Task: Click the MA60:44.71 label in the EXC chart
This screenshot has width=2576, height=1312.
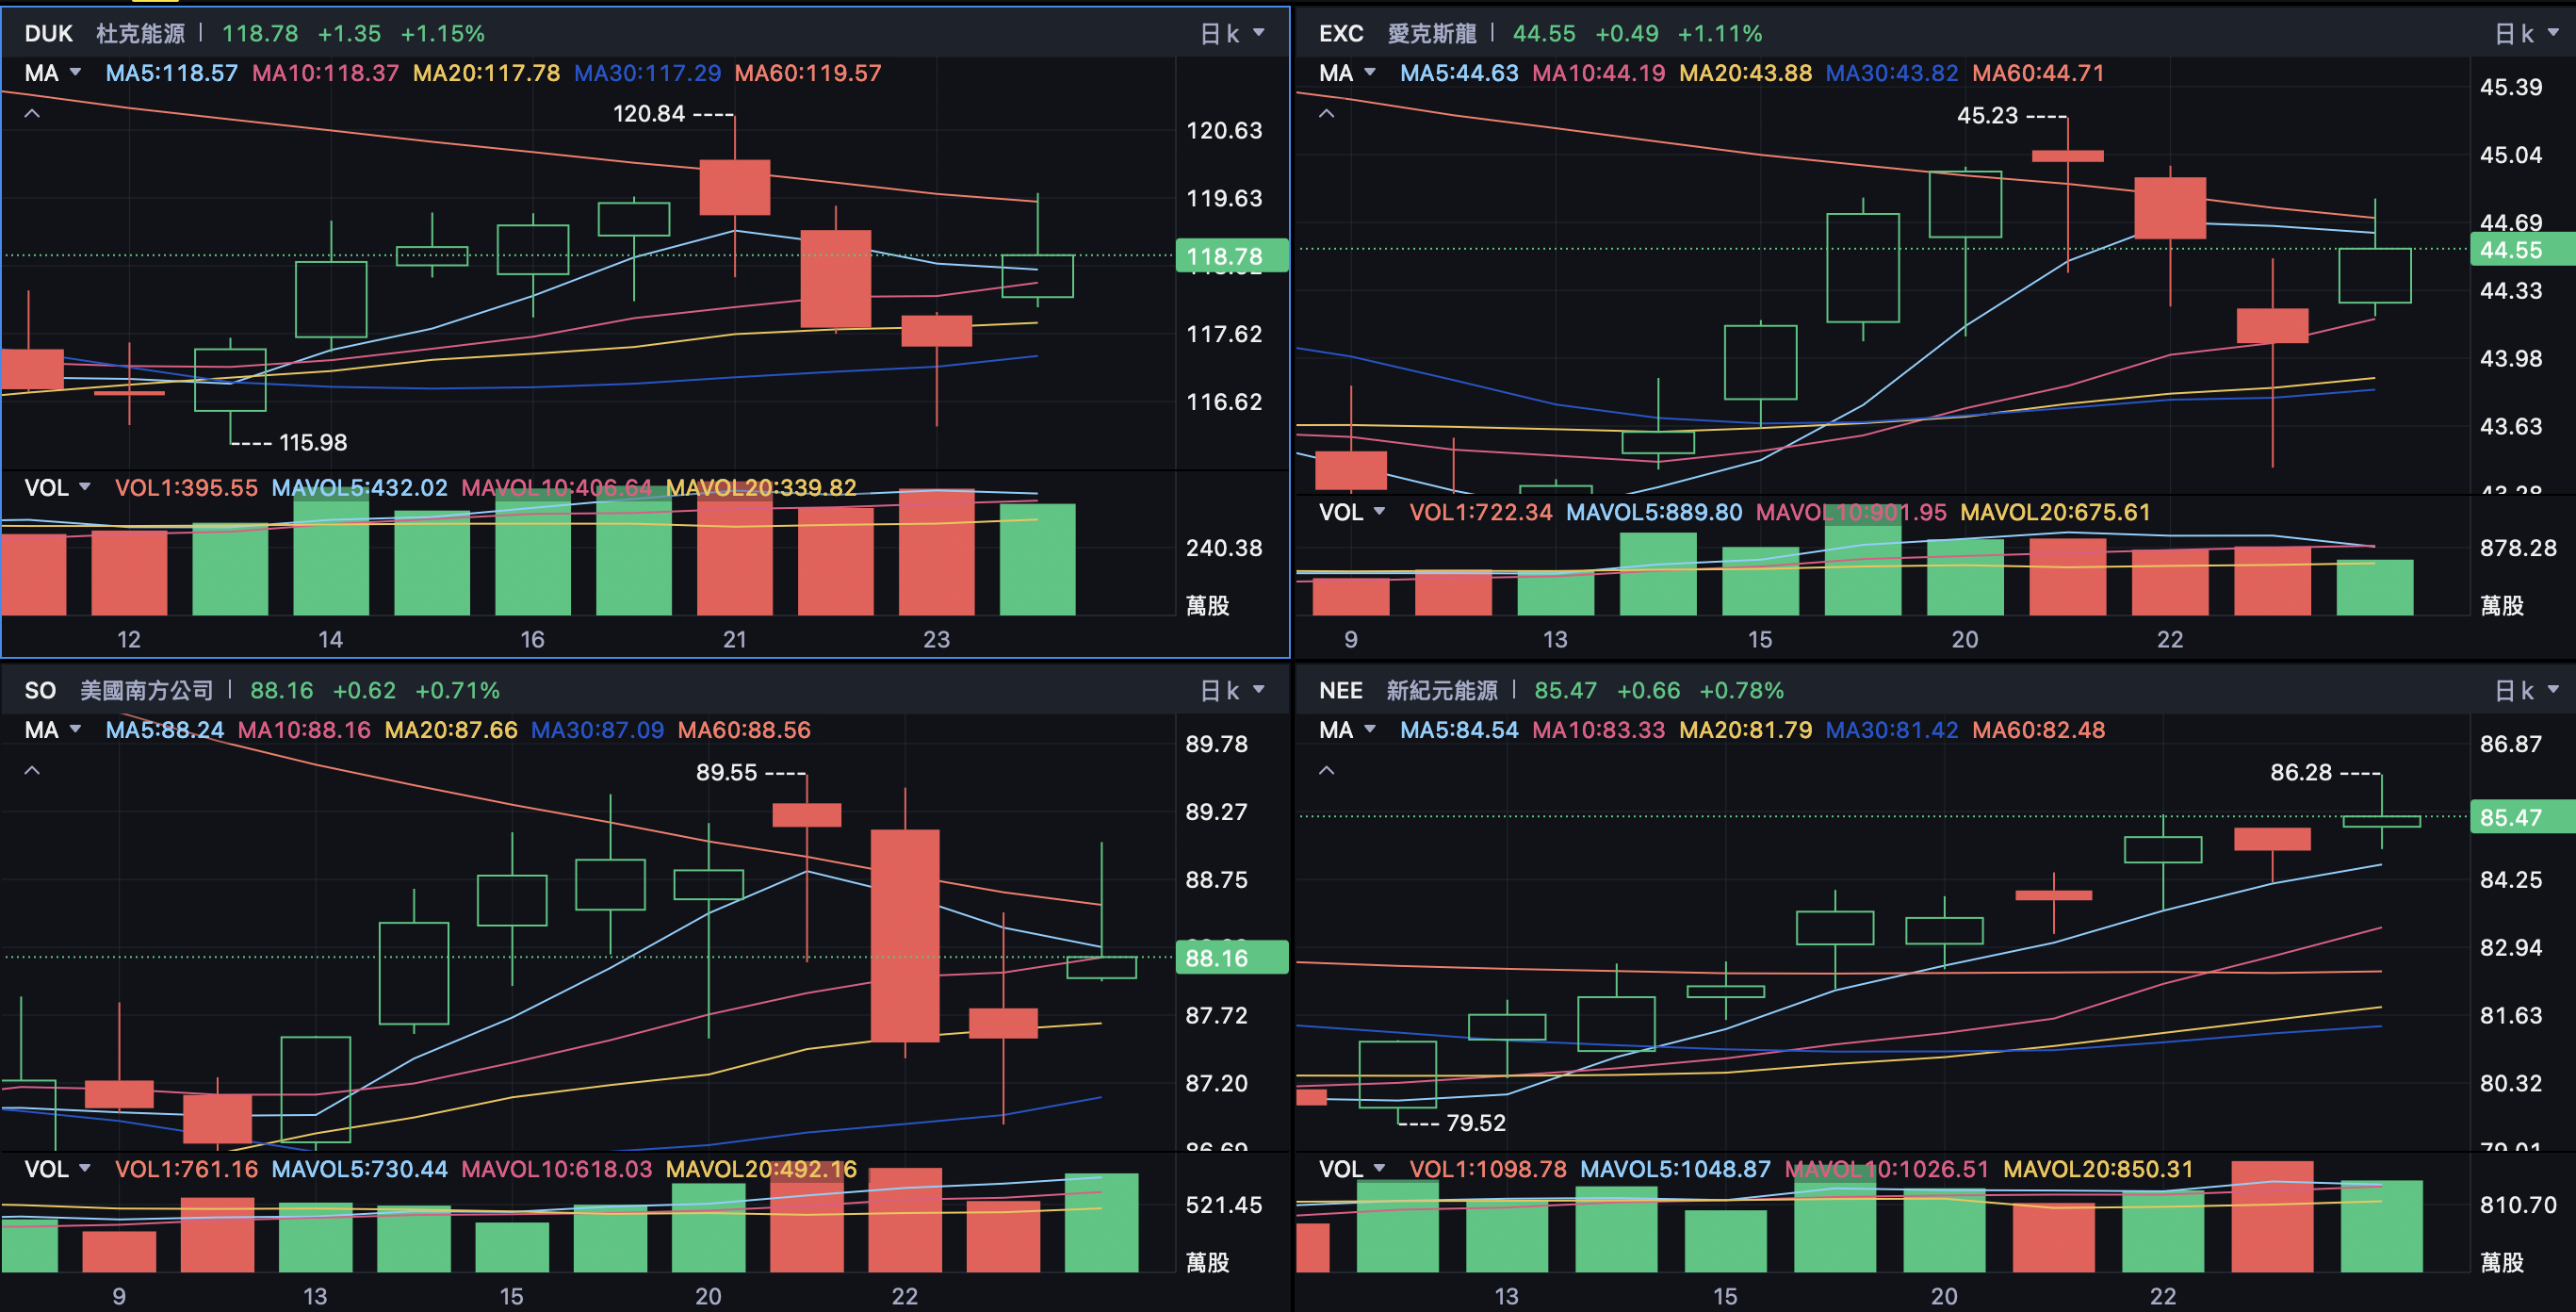Action: (x=2037, y=73)
